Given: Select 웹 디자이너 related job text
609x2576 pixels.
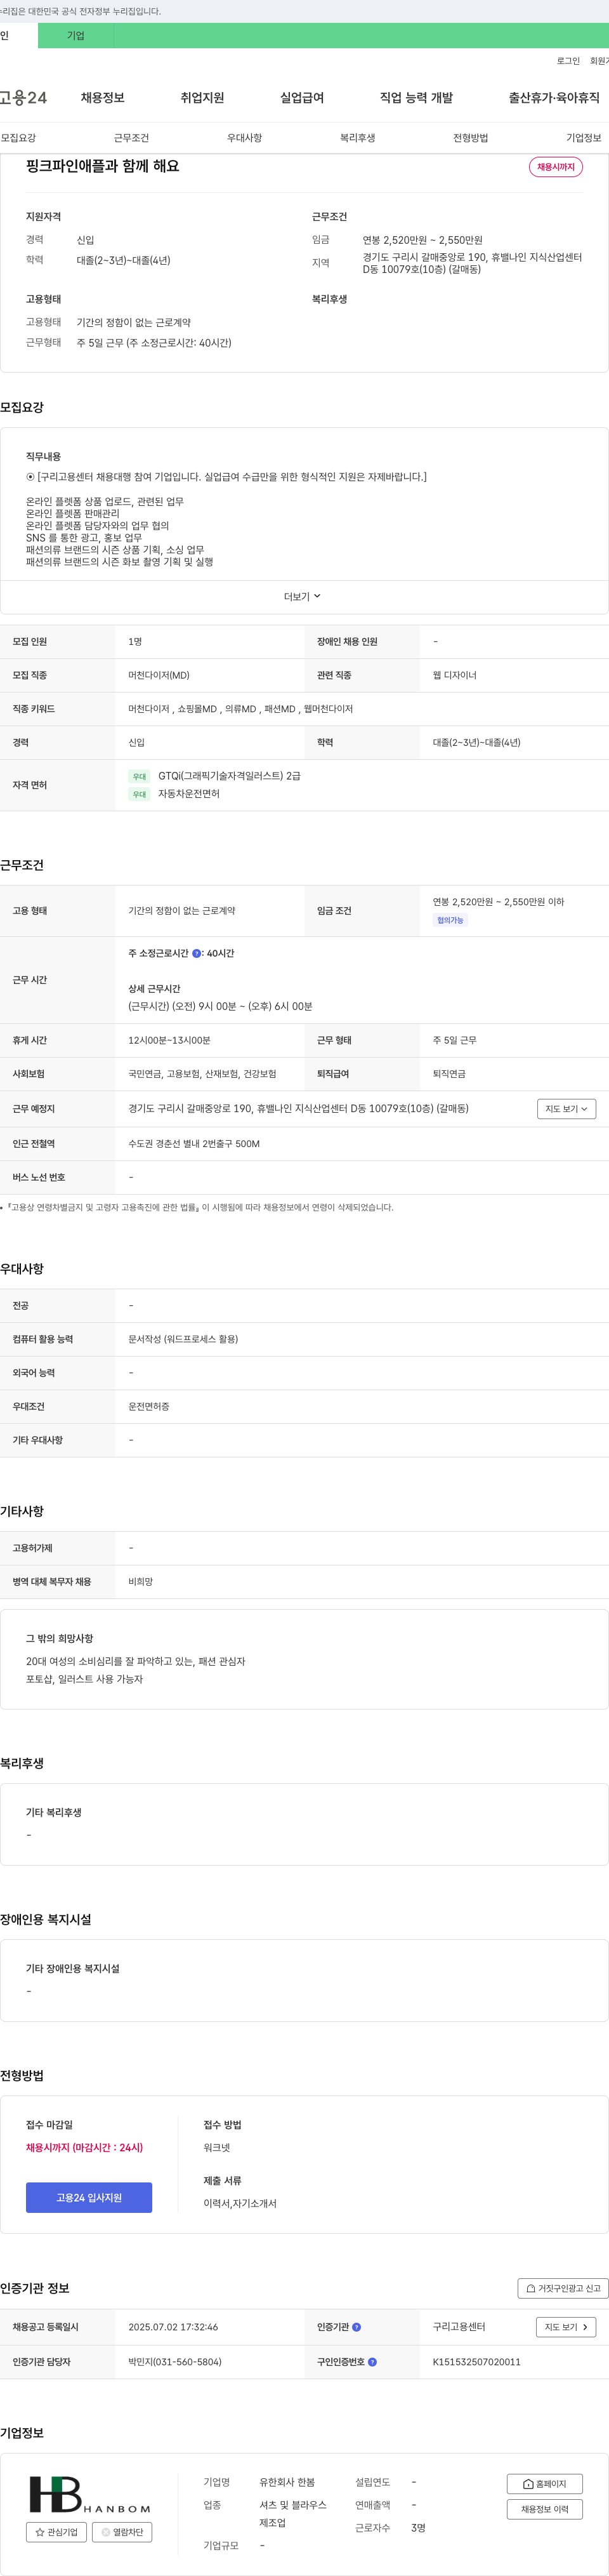Looking at the screenshot, I should coord(455,675).
